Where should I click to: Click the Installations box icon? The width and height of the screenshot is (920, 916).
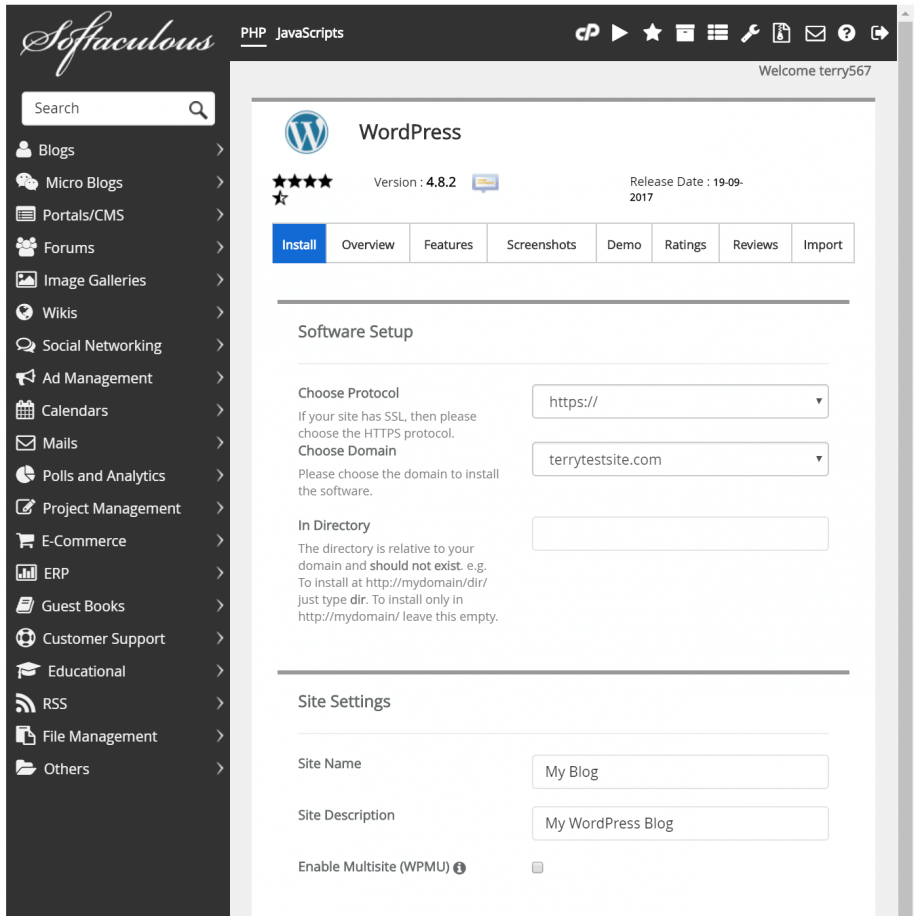click(x=686, y=33)
